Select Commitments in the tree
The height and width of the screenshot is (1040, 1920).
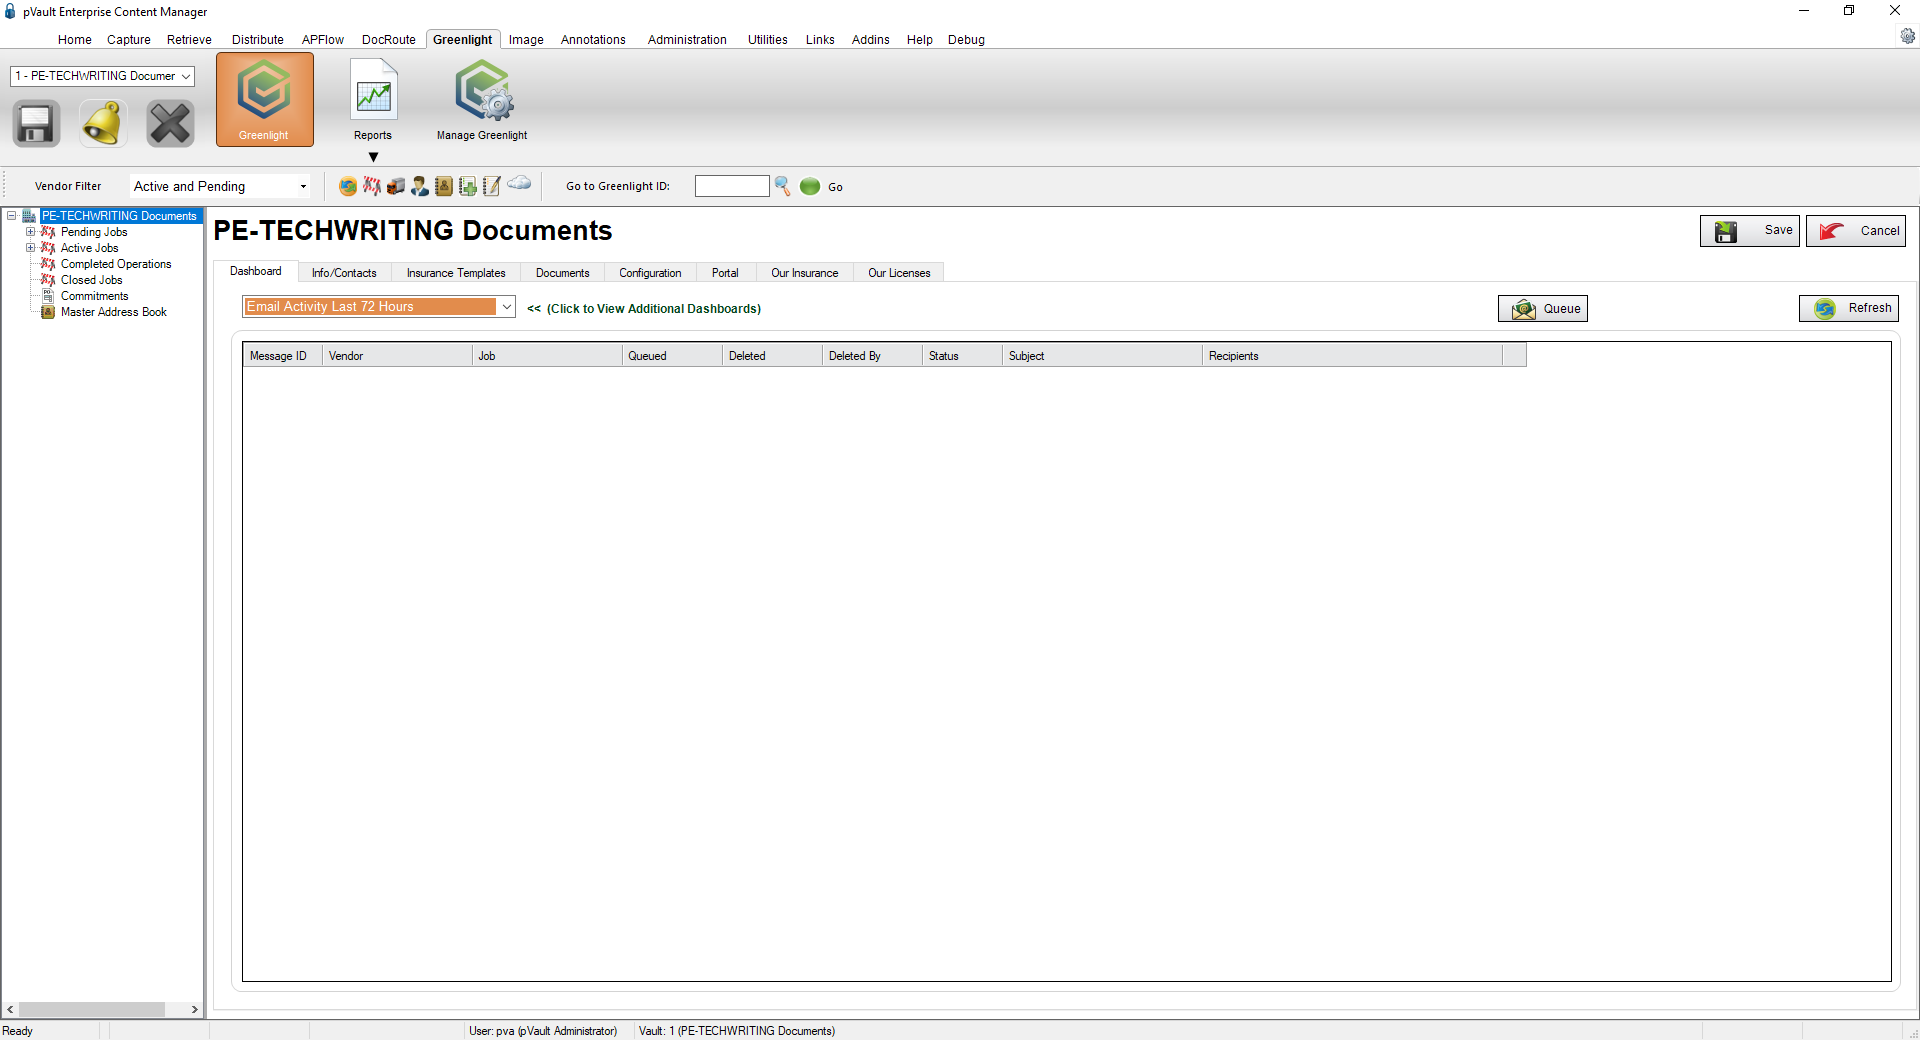point(94,296)
